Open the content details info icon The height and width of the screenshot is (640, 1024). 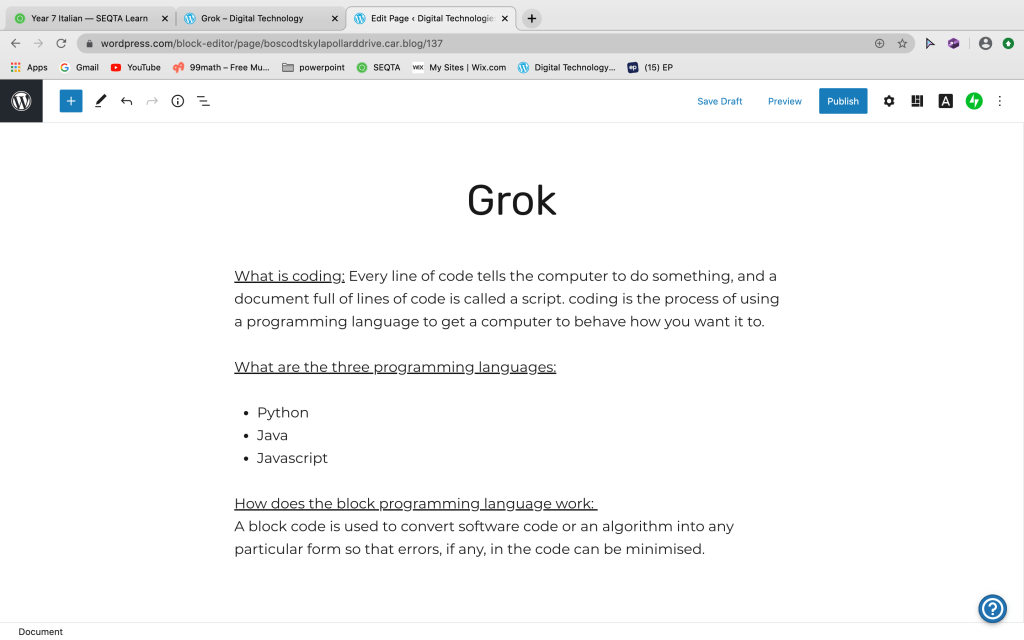[x=178, y=101]
